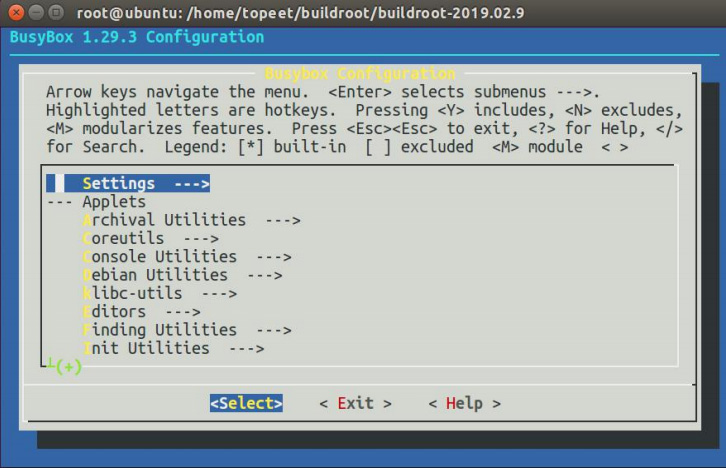Click the arrow after Coreutils
Screen dimensions: 726x468
pyautogui.click(x=201, y=239)
